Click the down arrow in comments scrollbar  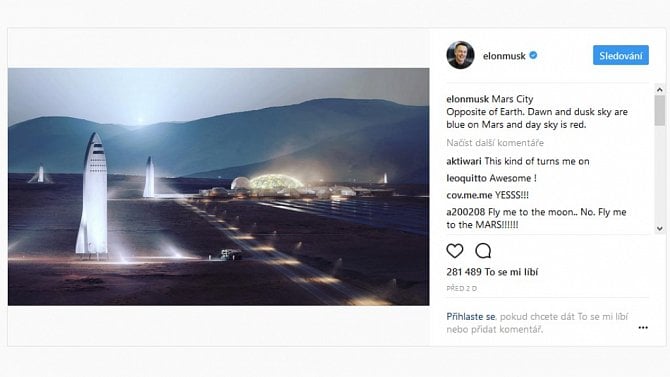pos(660,228)
